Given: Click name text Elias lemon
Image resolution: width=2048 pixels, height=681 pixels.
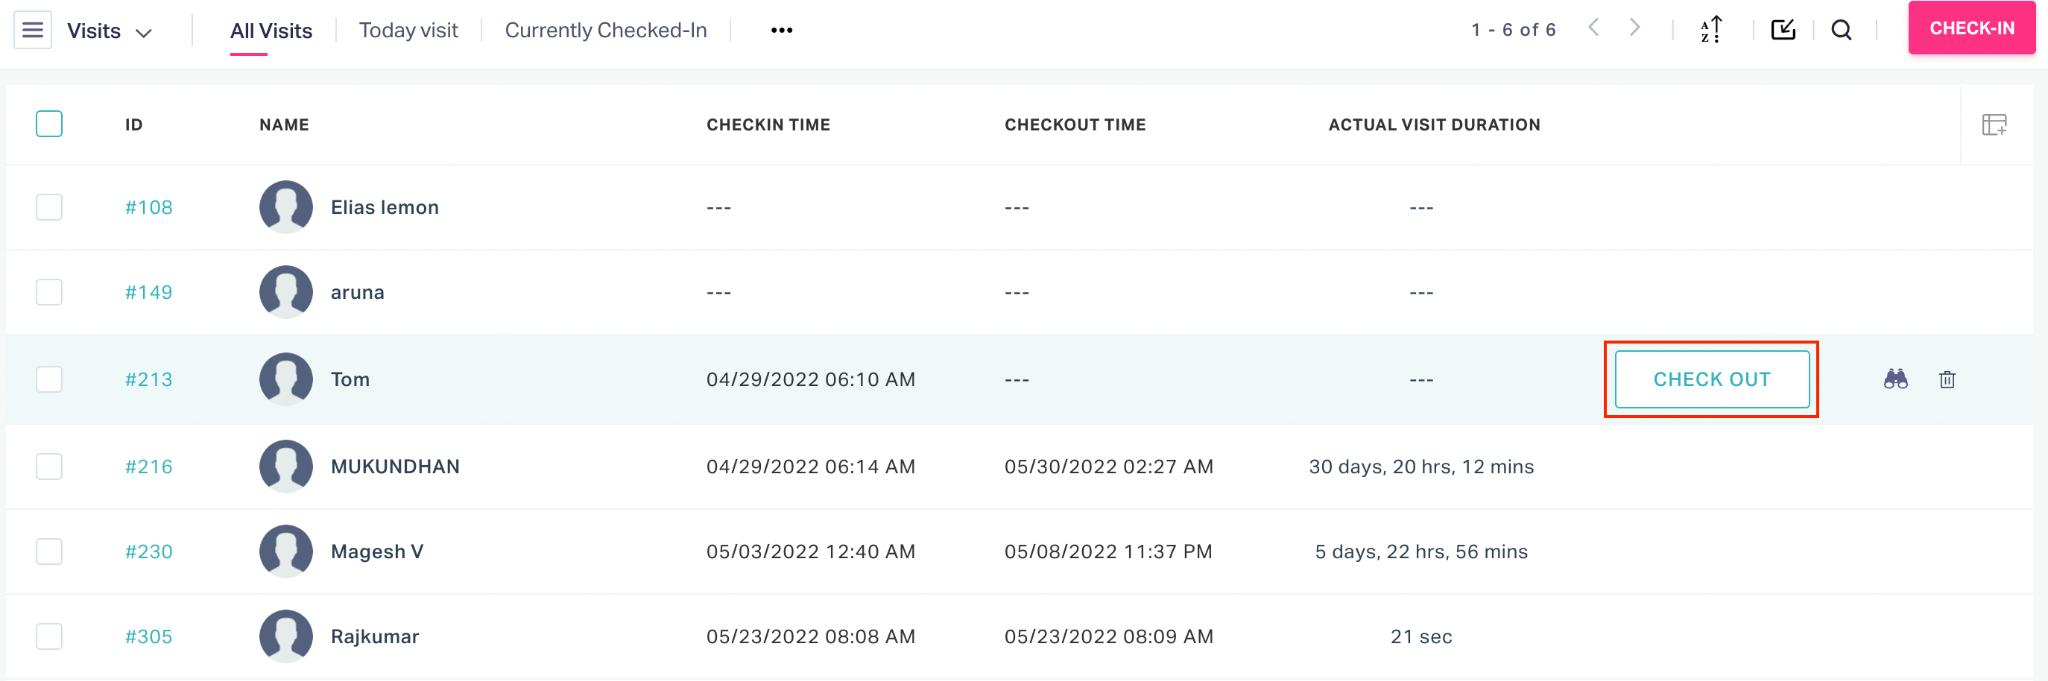Looking at the screenshot, I should 385,207.
